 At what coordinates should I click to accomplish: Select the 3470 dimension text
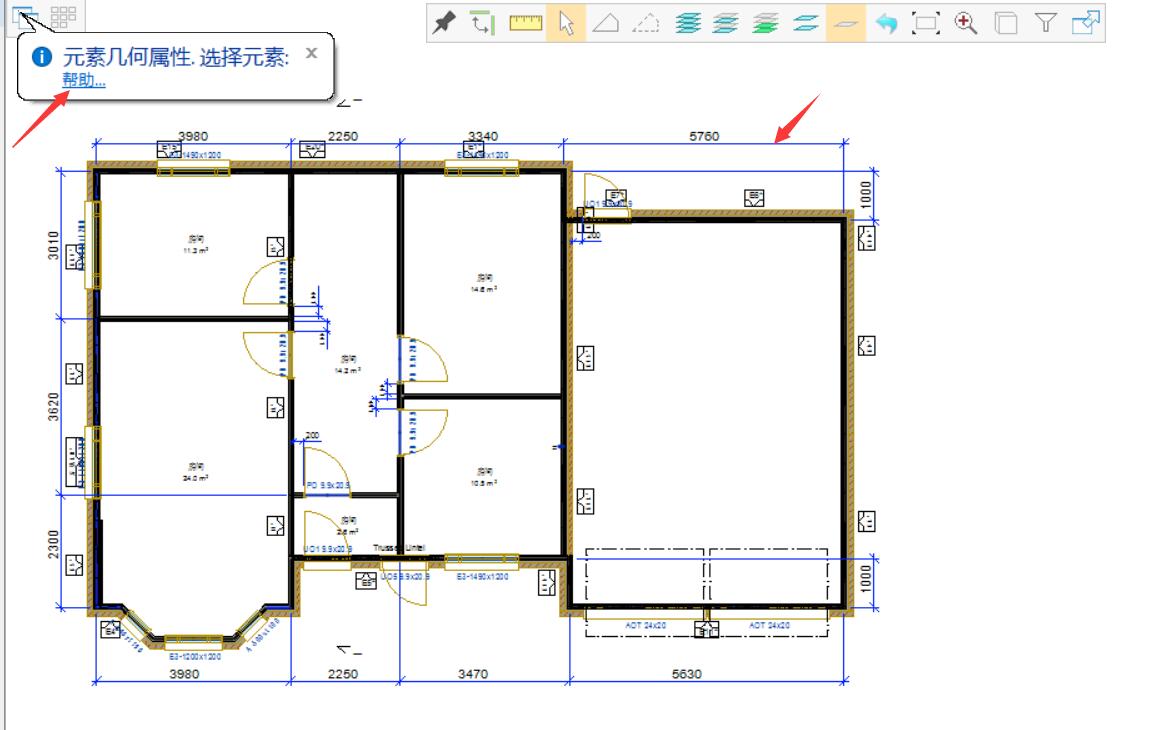tap(473, 674)
